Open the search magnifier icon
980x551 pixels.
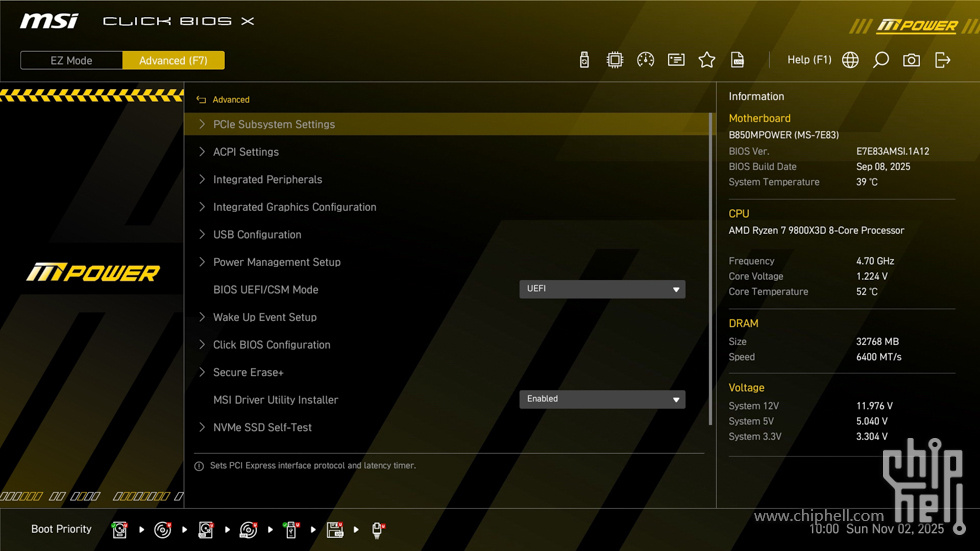point(881,60)
